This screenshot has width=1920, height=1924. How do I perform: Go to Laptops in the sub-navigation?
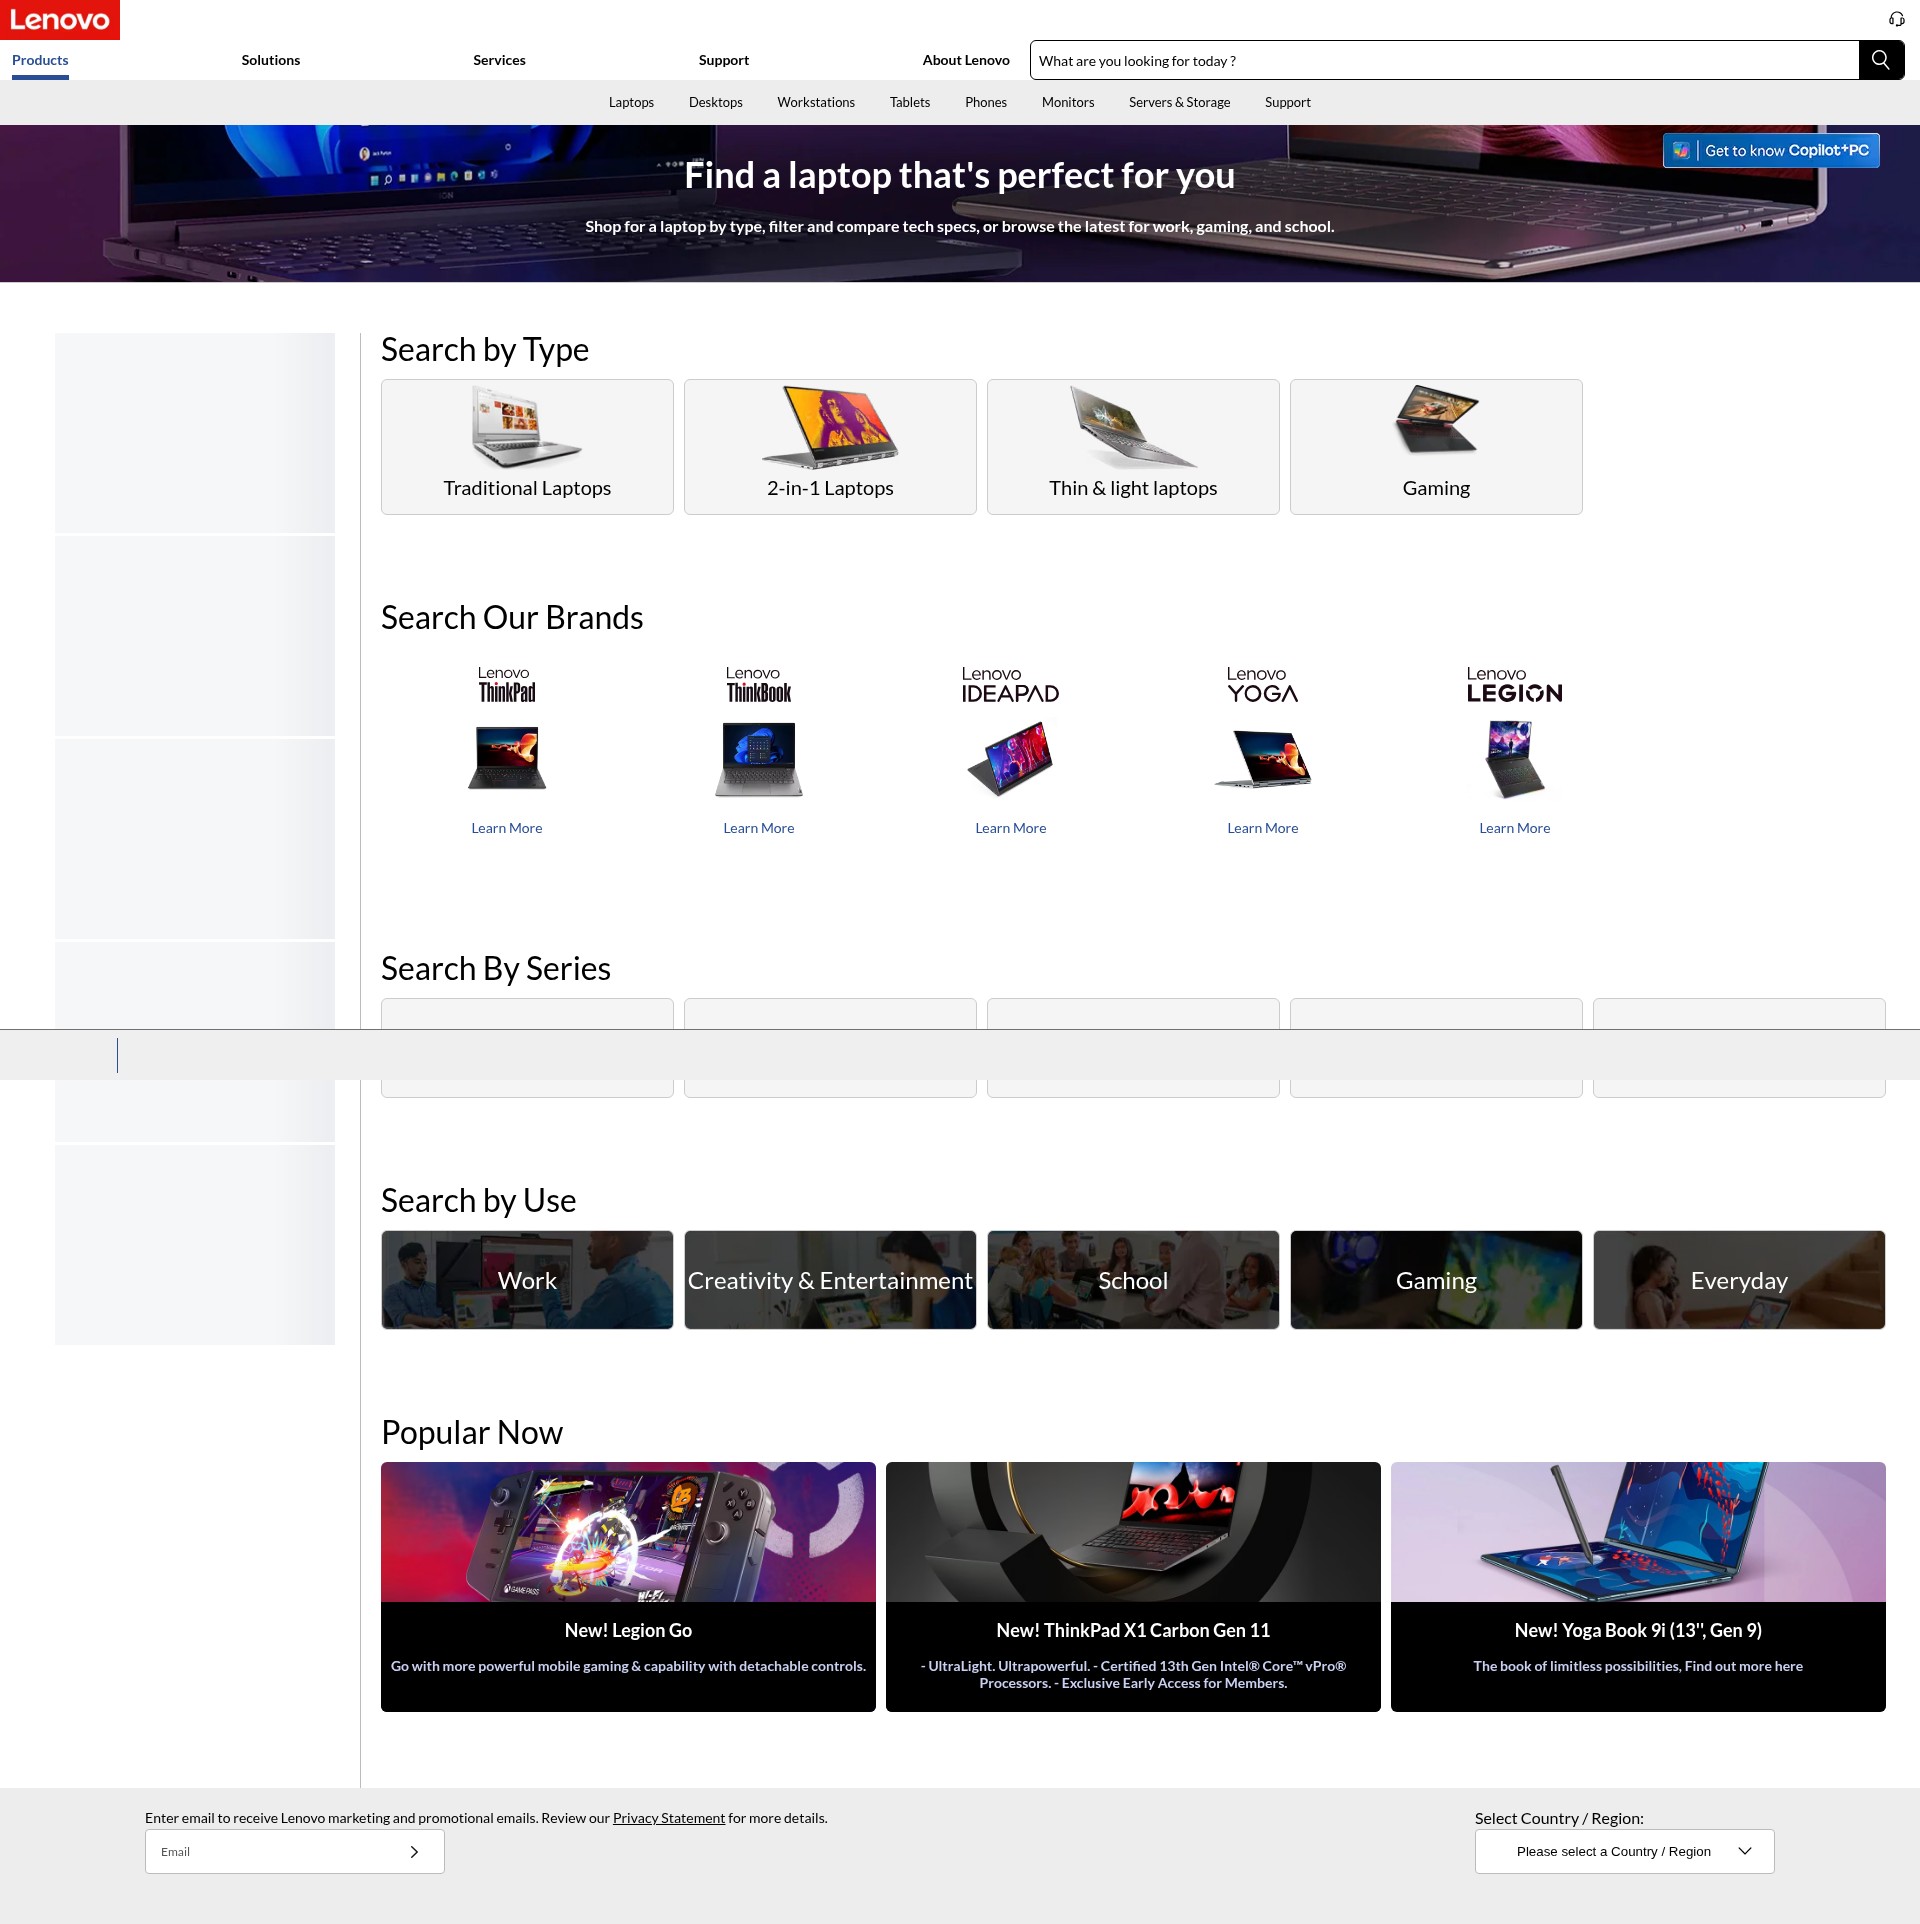(x=631, y=102)
